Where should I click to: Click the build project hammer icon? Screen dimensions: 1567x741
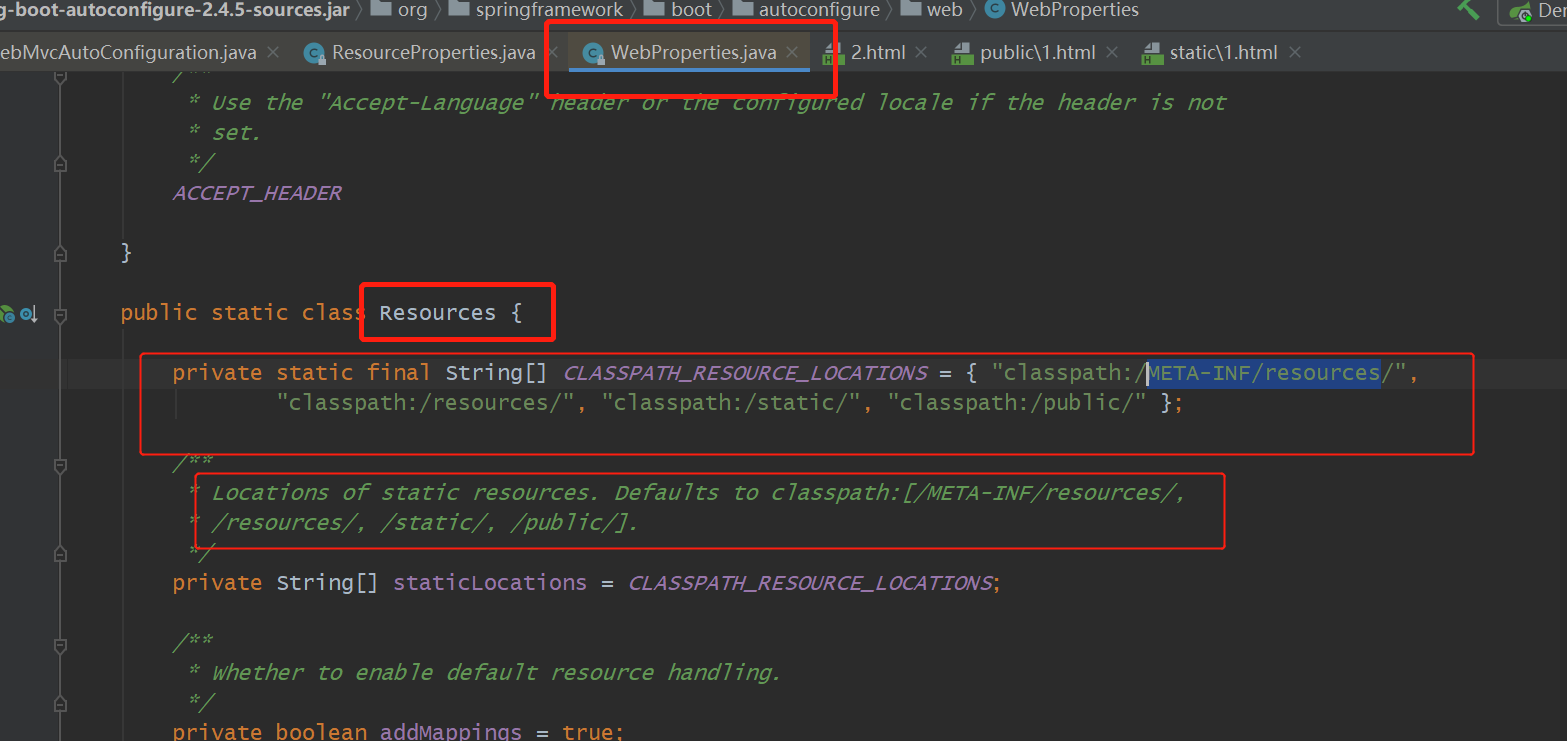1468,9
